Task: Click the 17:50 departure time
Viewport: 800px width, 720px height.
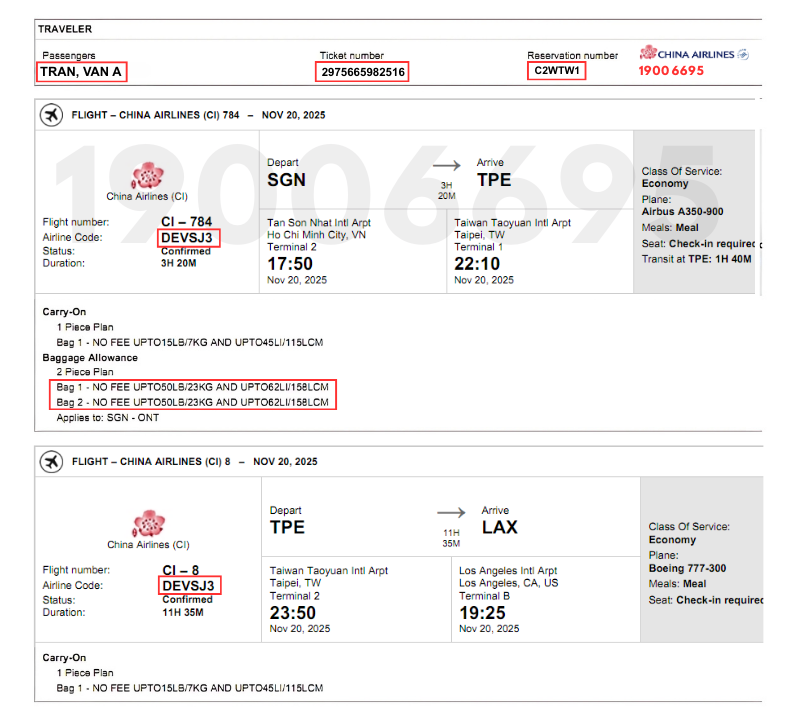Action: (x=290, y=264)
